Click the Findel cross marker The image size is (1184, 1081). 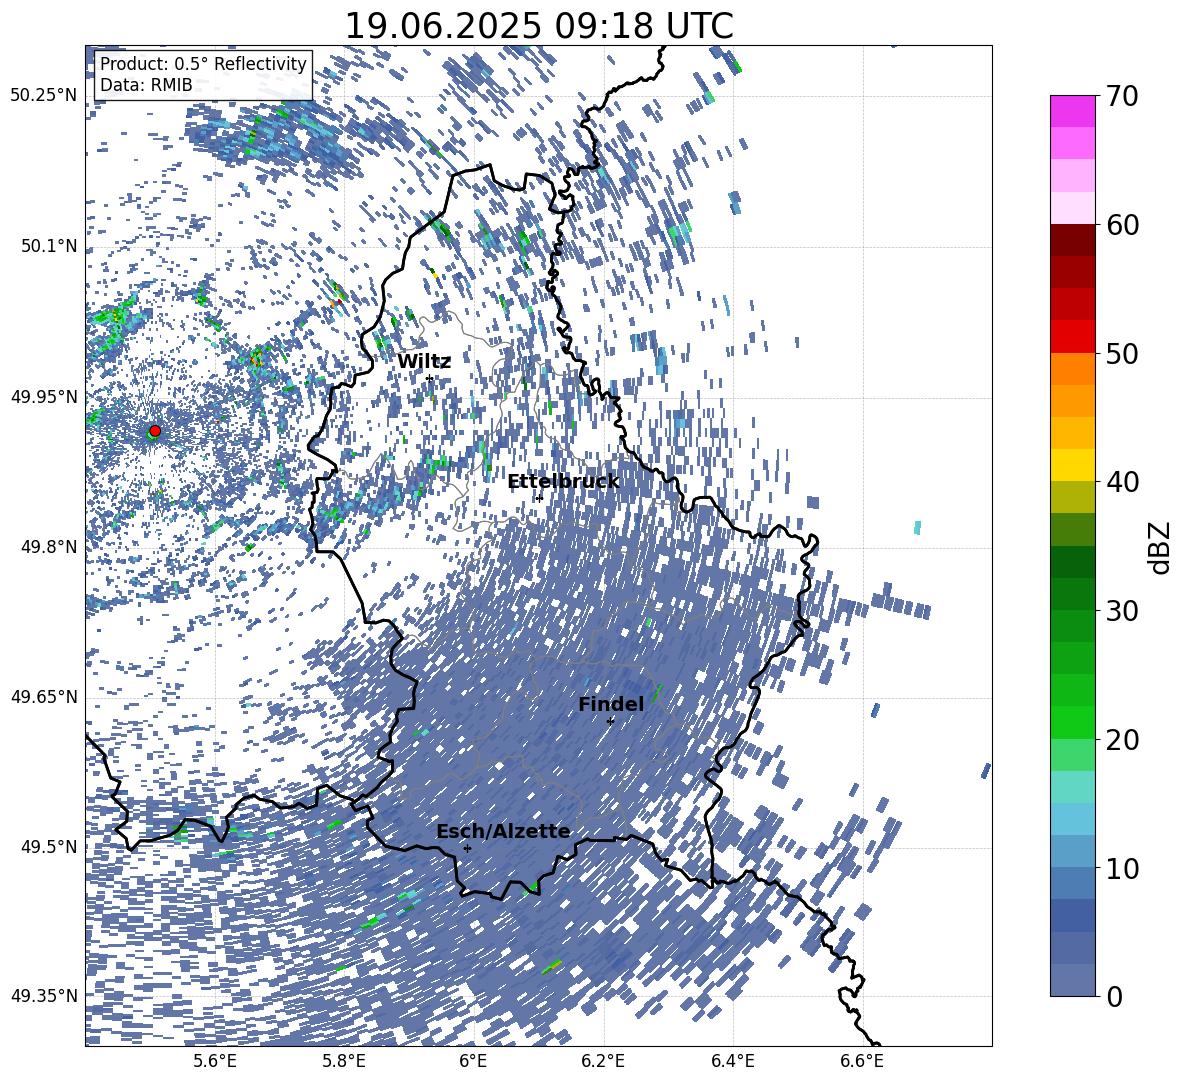pos(610,721)
